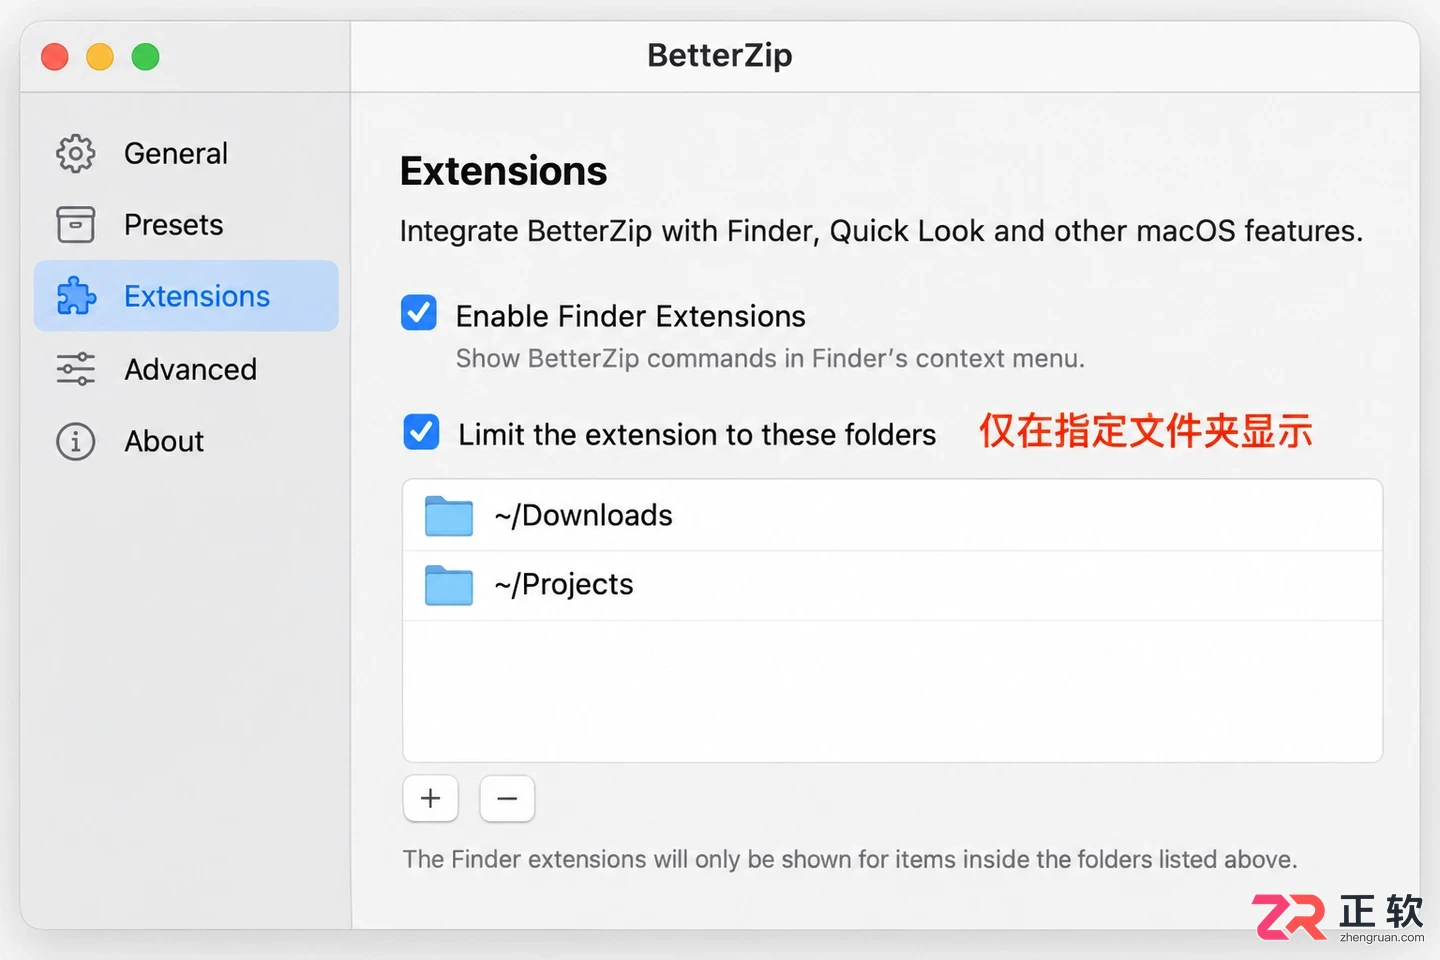Click the General gear icon
The width and height of the screenshot is (1440, 960).
pos(76,153)
